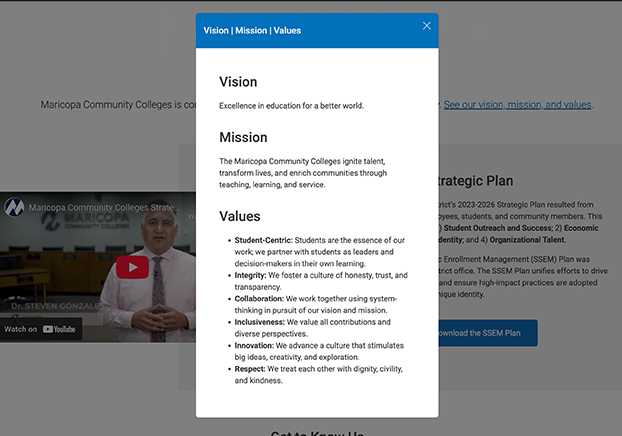Open 'See our vision, mission, and values' link
The image size is (622, 436).
tap(517, 105)
